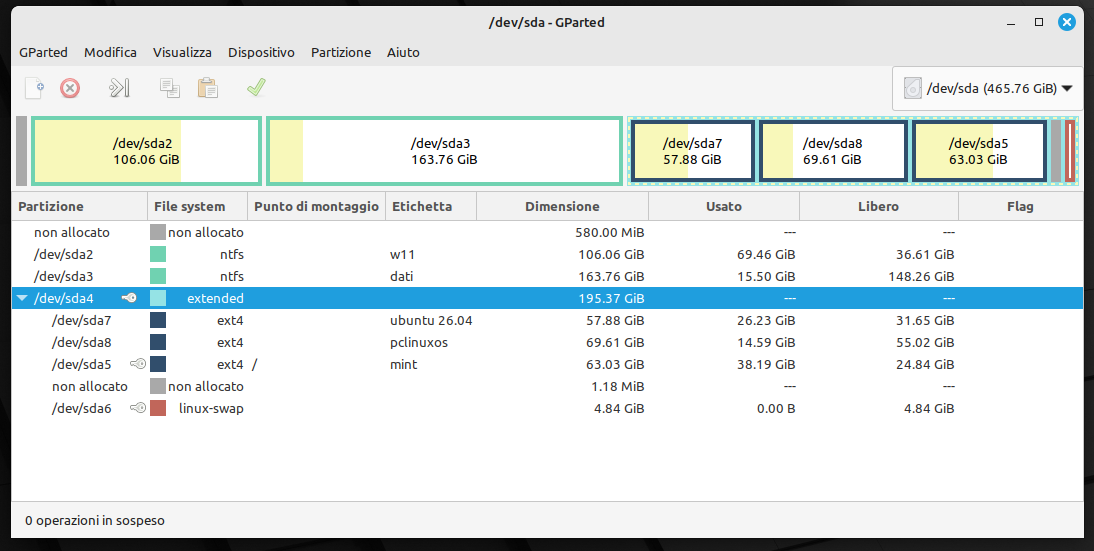Select the /dev/sda8 block in disk map
1094x551 pixels.
833,151
